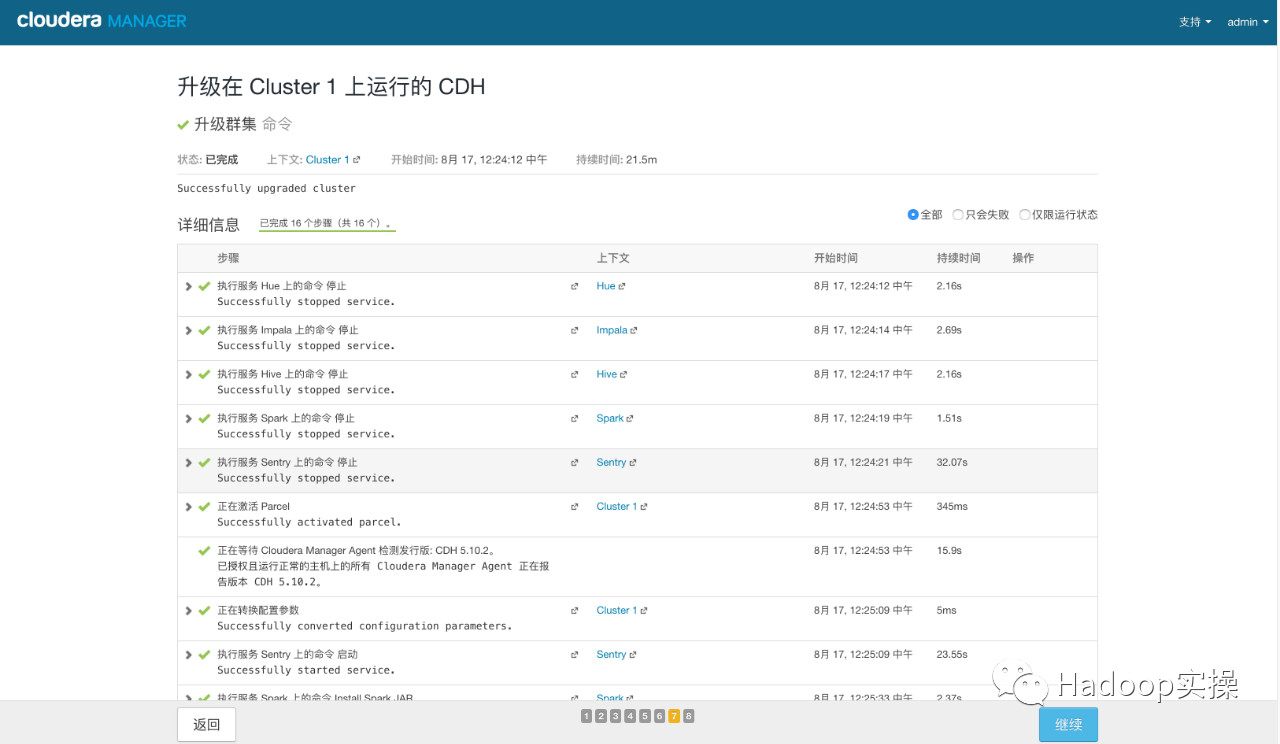This screenshot has width=1280, height=744.
Task: Click the Cloudera Manager logo
Action: (x=102, y=20)
